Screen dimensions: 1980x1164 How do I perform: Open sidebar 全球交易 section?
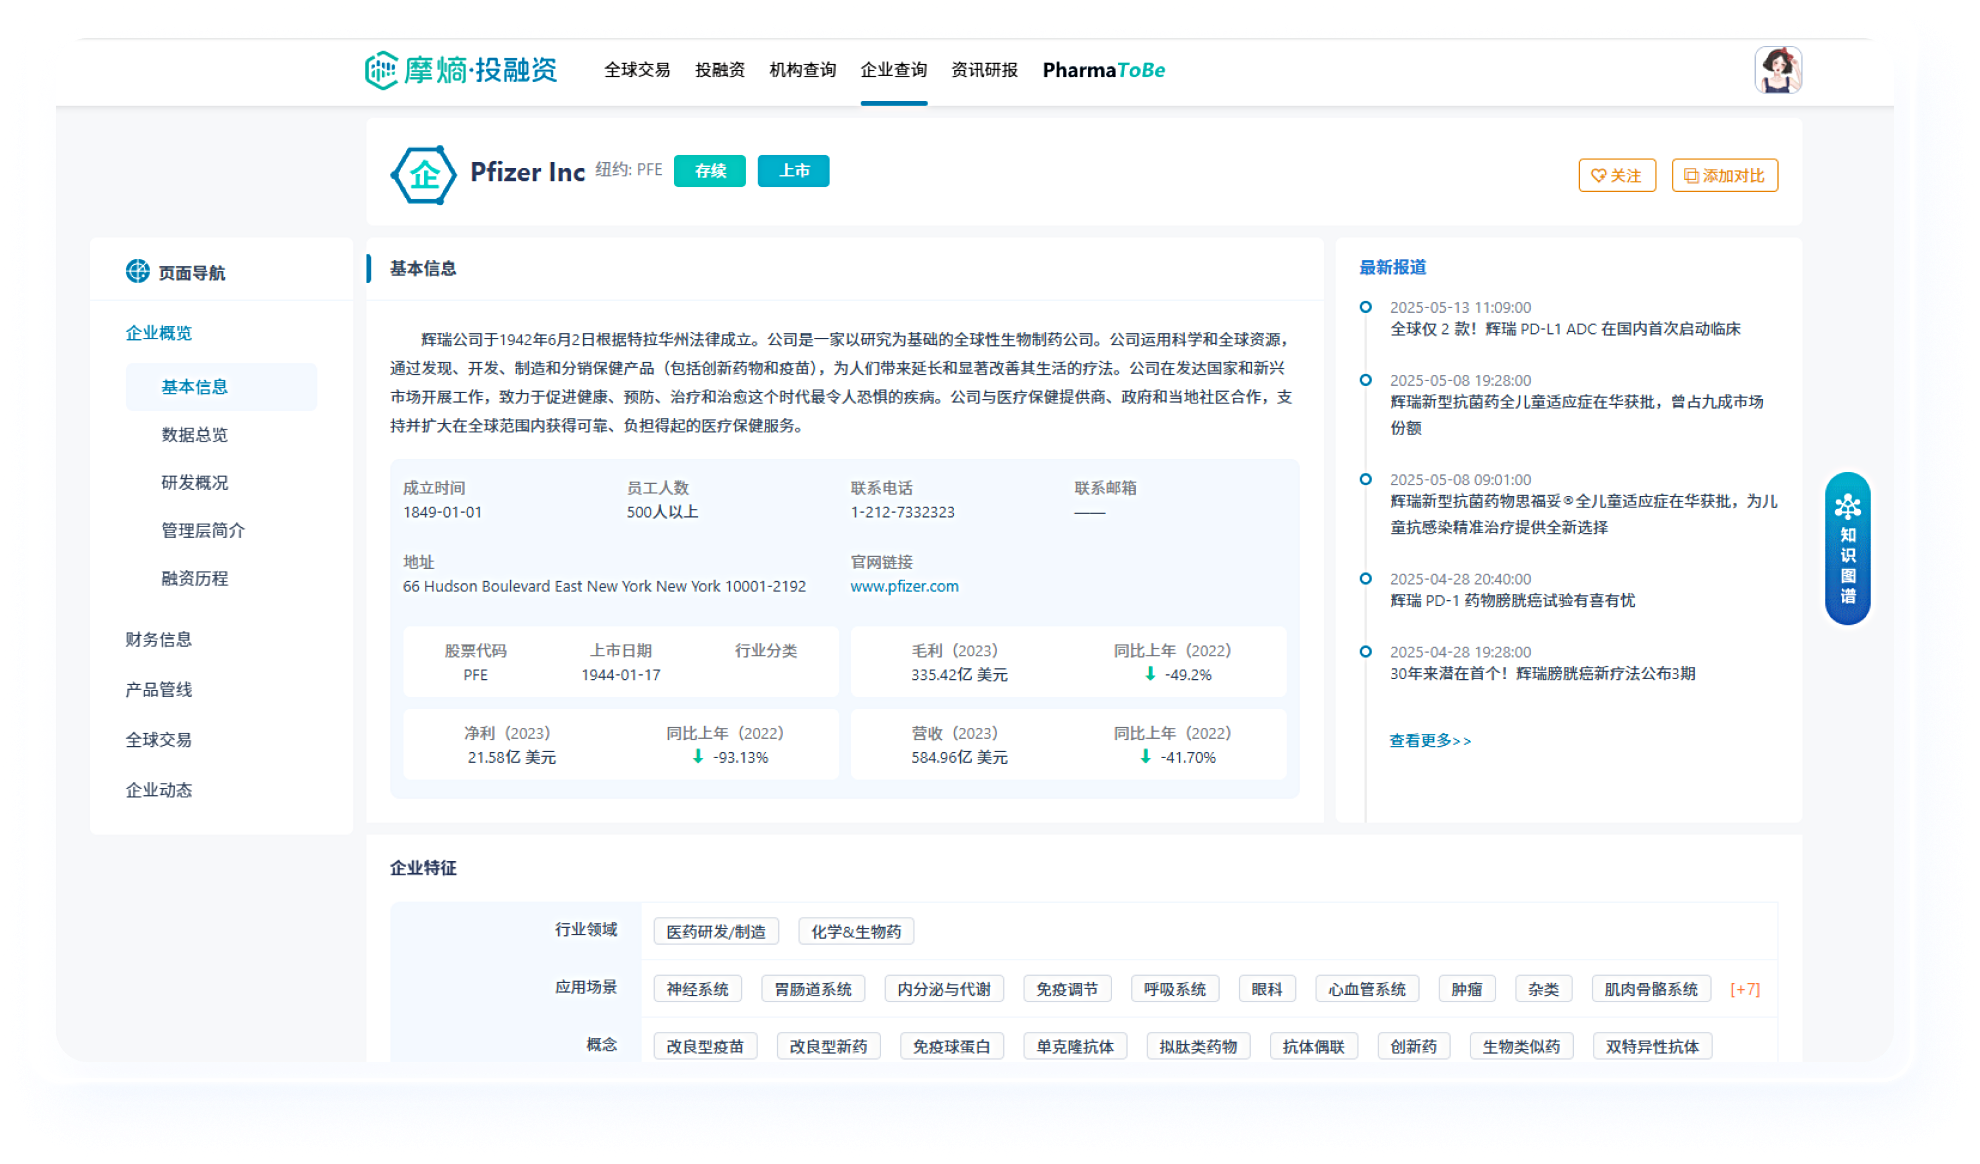(159, 740)
